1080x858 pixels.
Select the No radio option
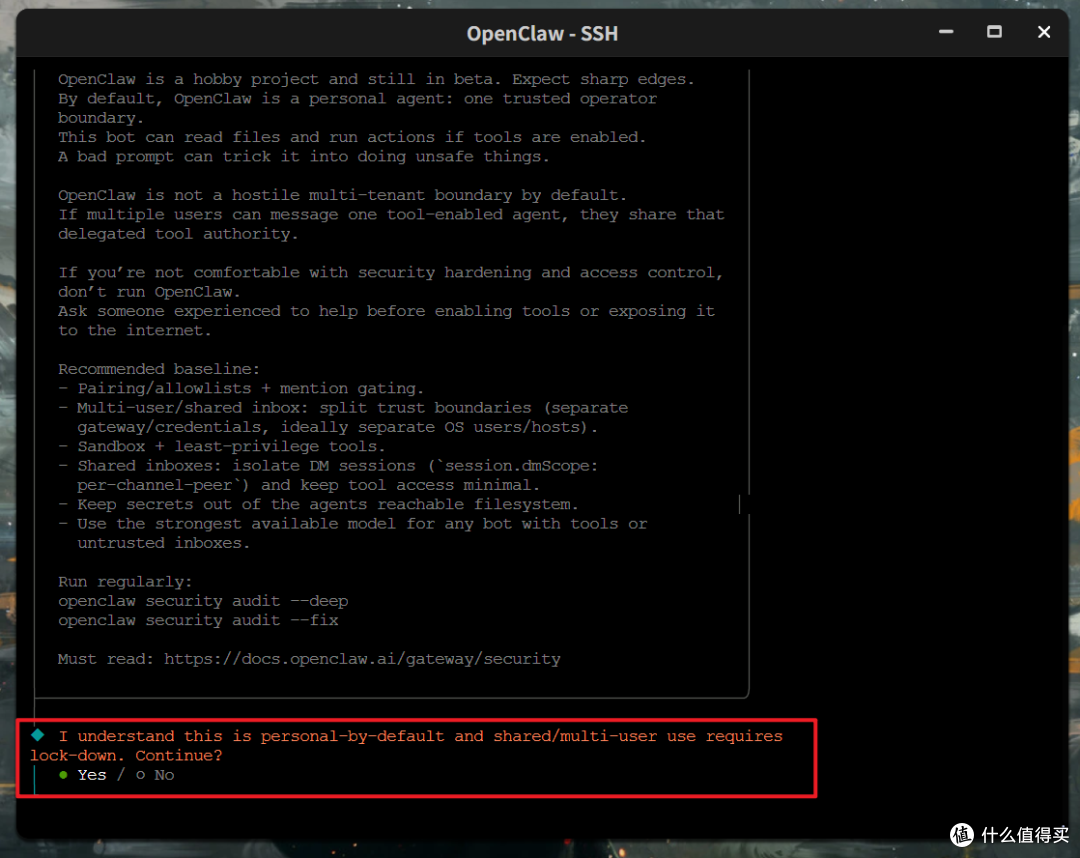click(x=155, y=775)
